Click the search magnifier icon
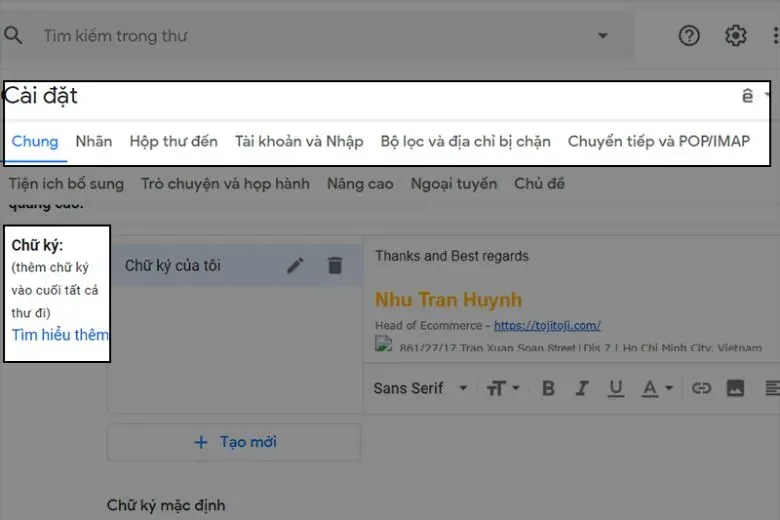 (x=13, y=35)
